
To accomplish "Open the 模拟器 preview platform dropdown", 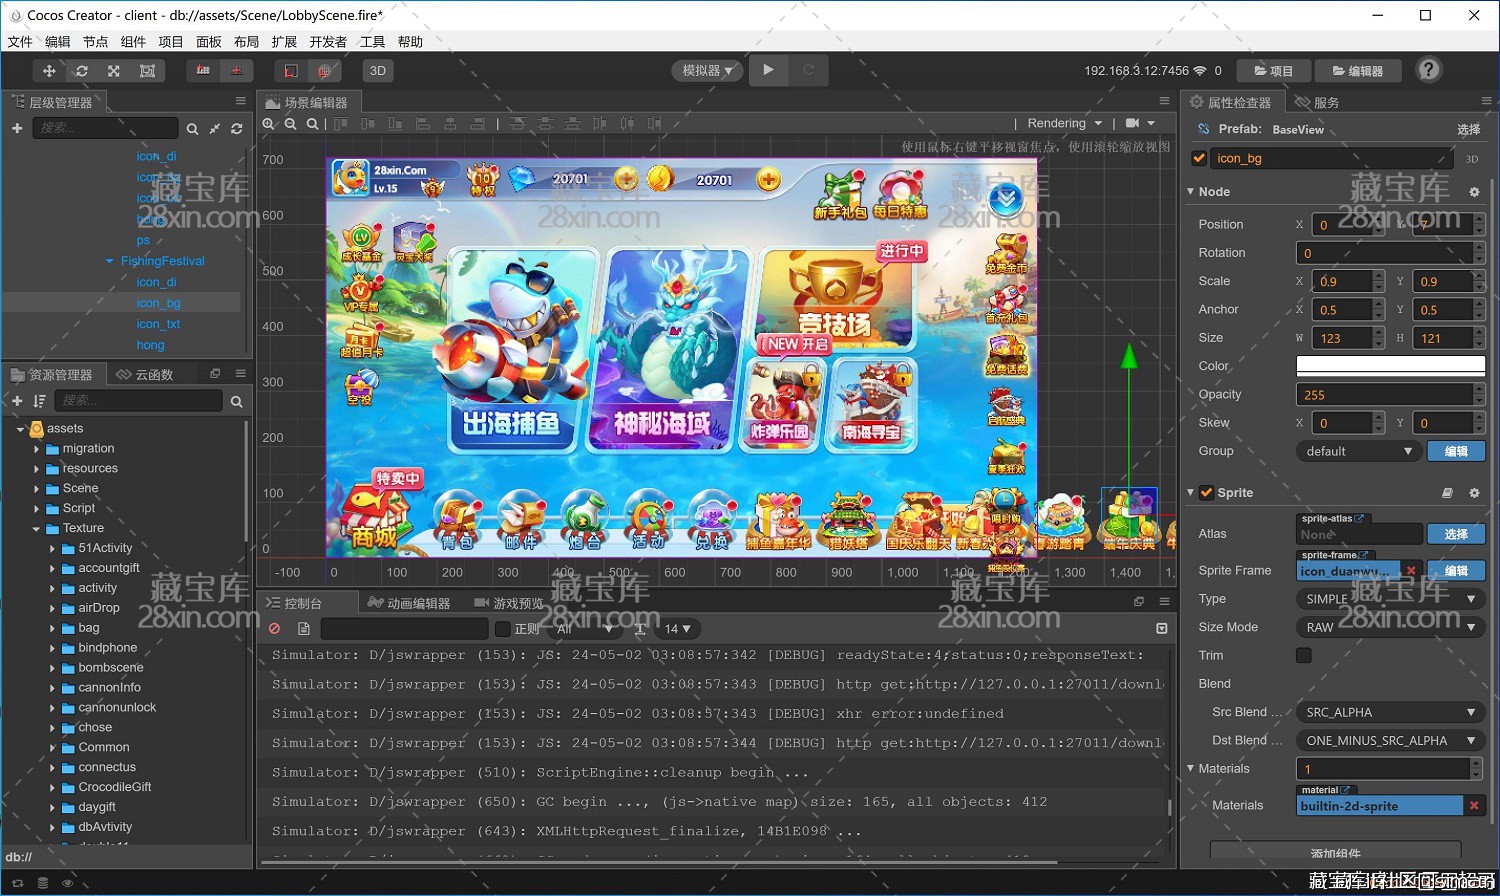I will (707, 71).
